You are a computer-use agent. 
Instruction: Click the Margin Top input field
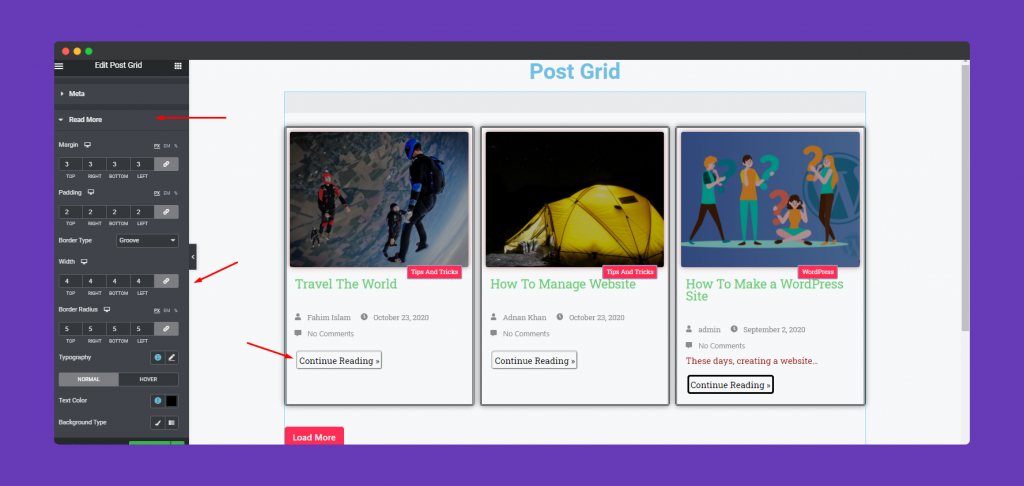[71, 164]
